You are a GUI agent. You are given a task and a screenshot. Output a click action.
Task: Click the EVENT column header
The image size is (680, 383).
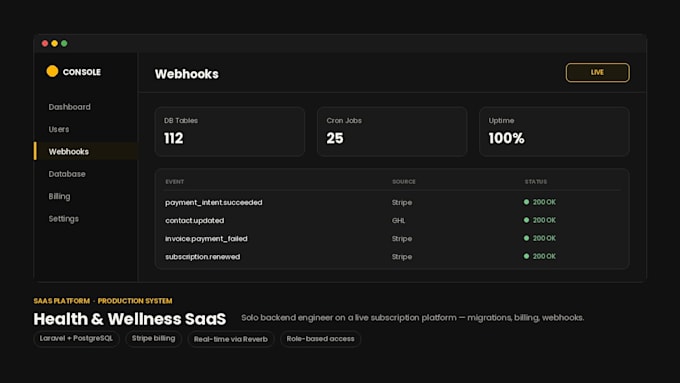(174, 182)
